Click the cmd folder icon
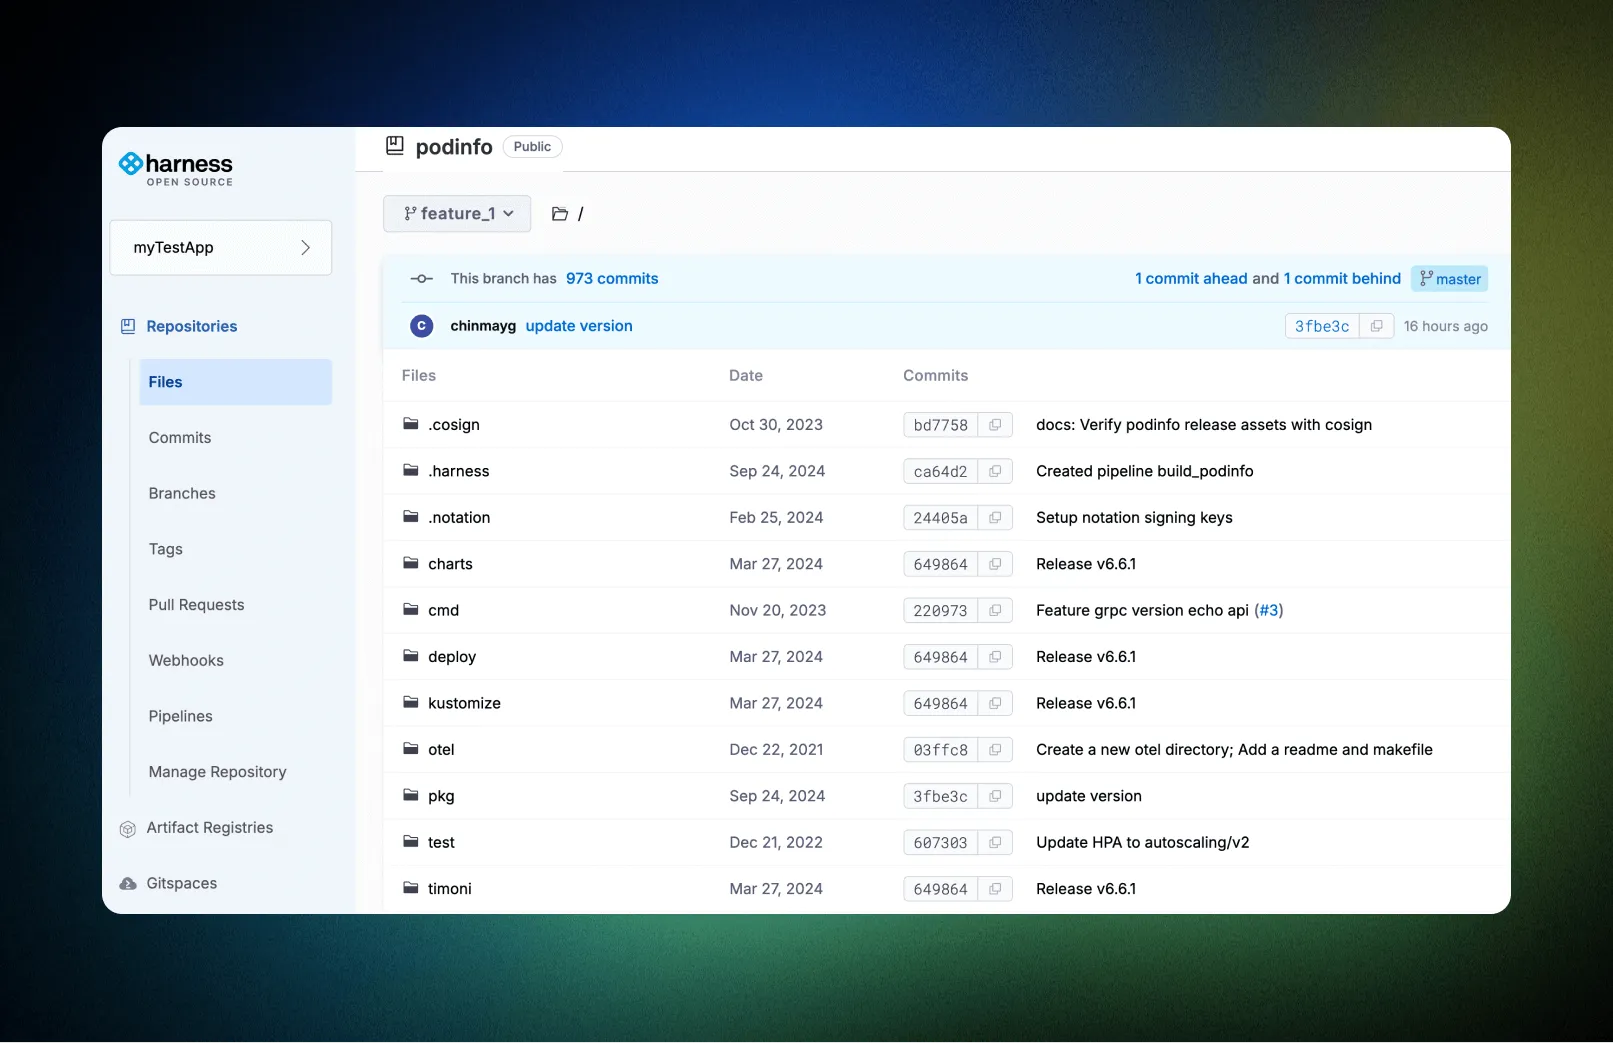1613x1043 pixels. 410,609
